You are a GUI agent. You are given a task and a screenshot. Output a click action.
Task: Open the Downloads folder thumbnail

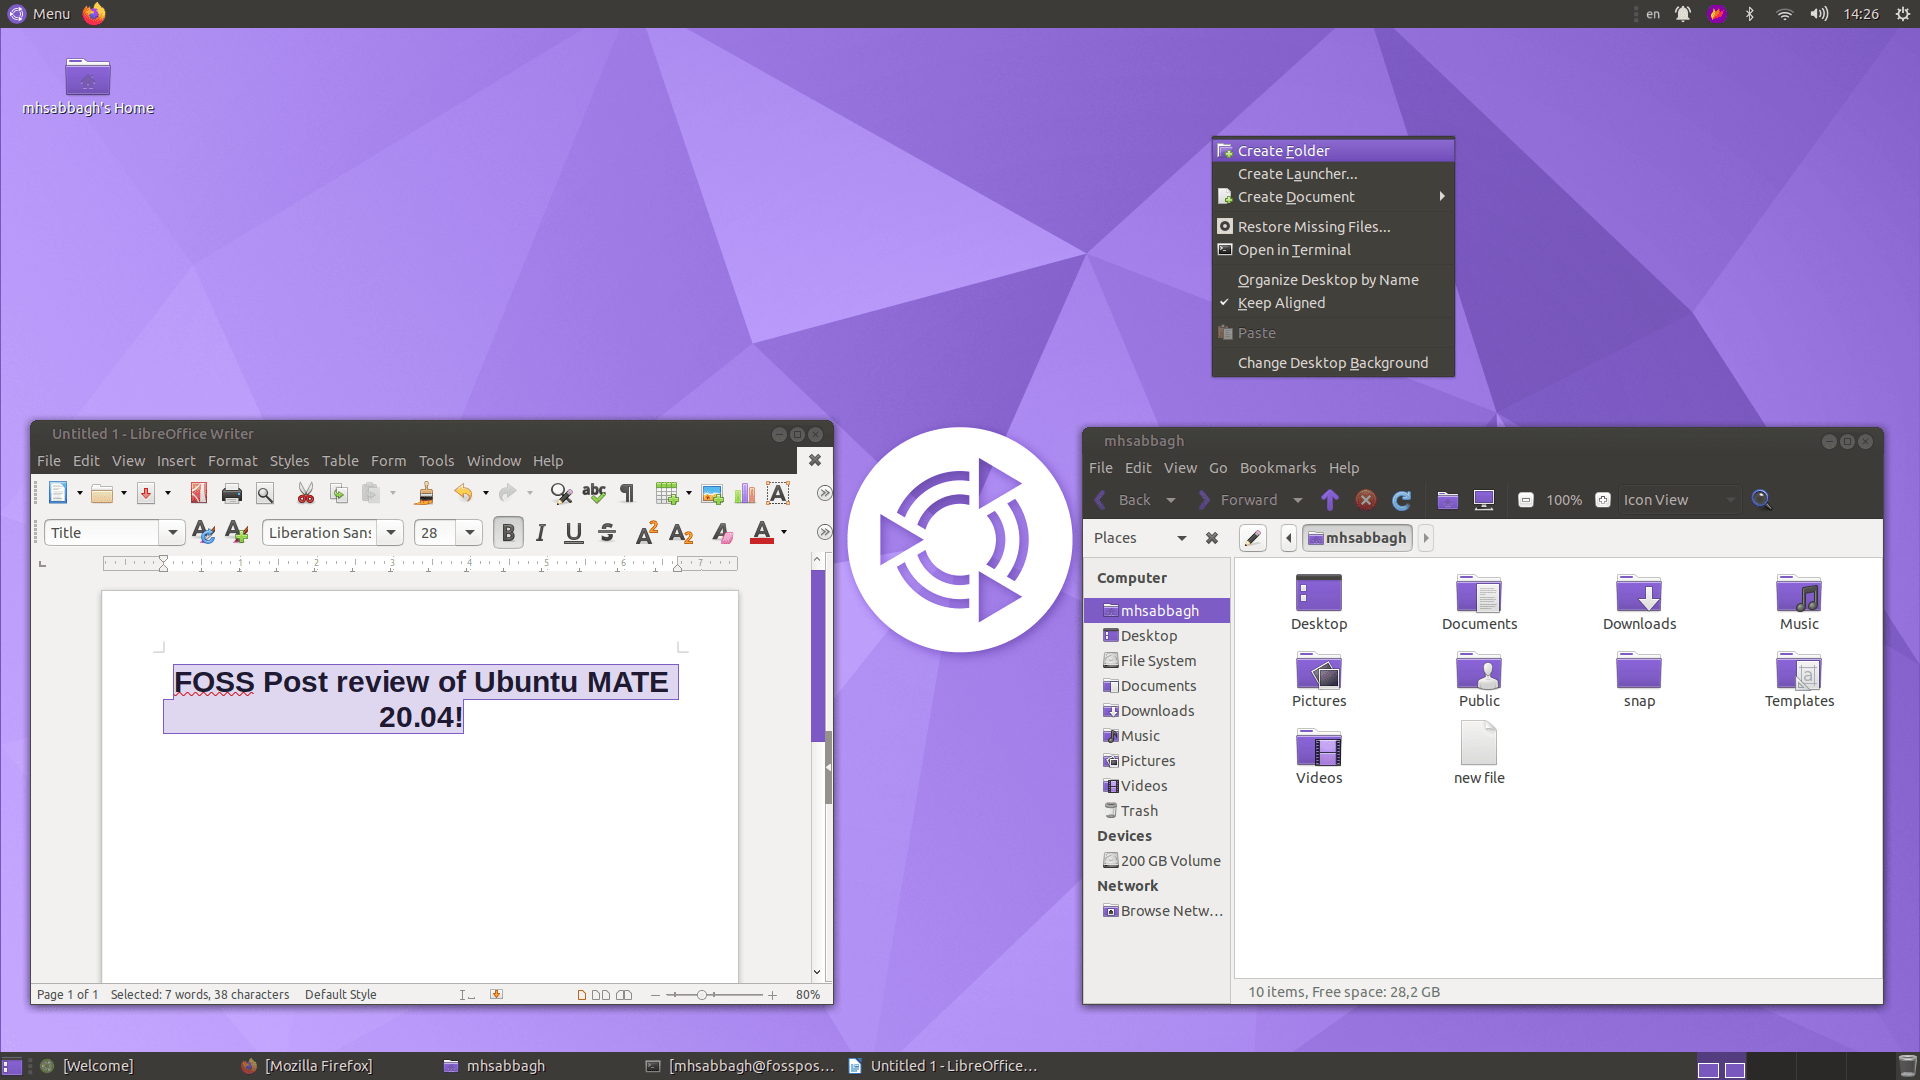tap(1639, 602)
